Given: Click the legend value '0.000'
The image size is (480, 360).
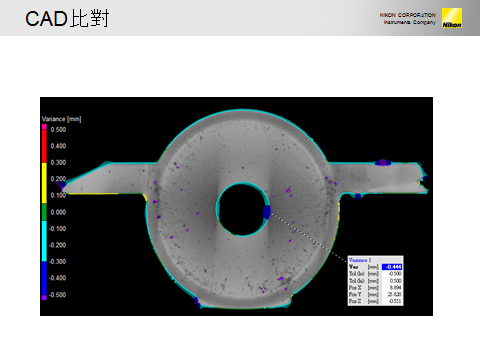Looking at the screenshot, I should pos(58,212).
